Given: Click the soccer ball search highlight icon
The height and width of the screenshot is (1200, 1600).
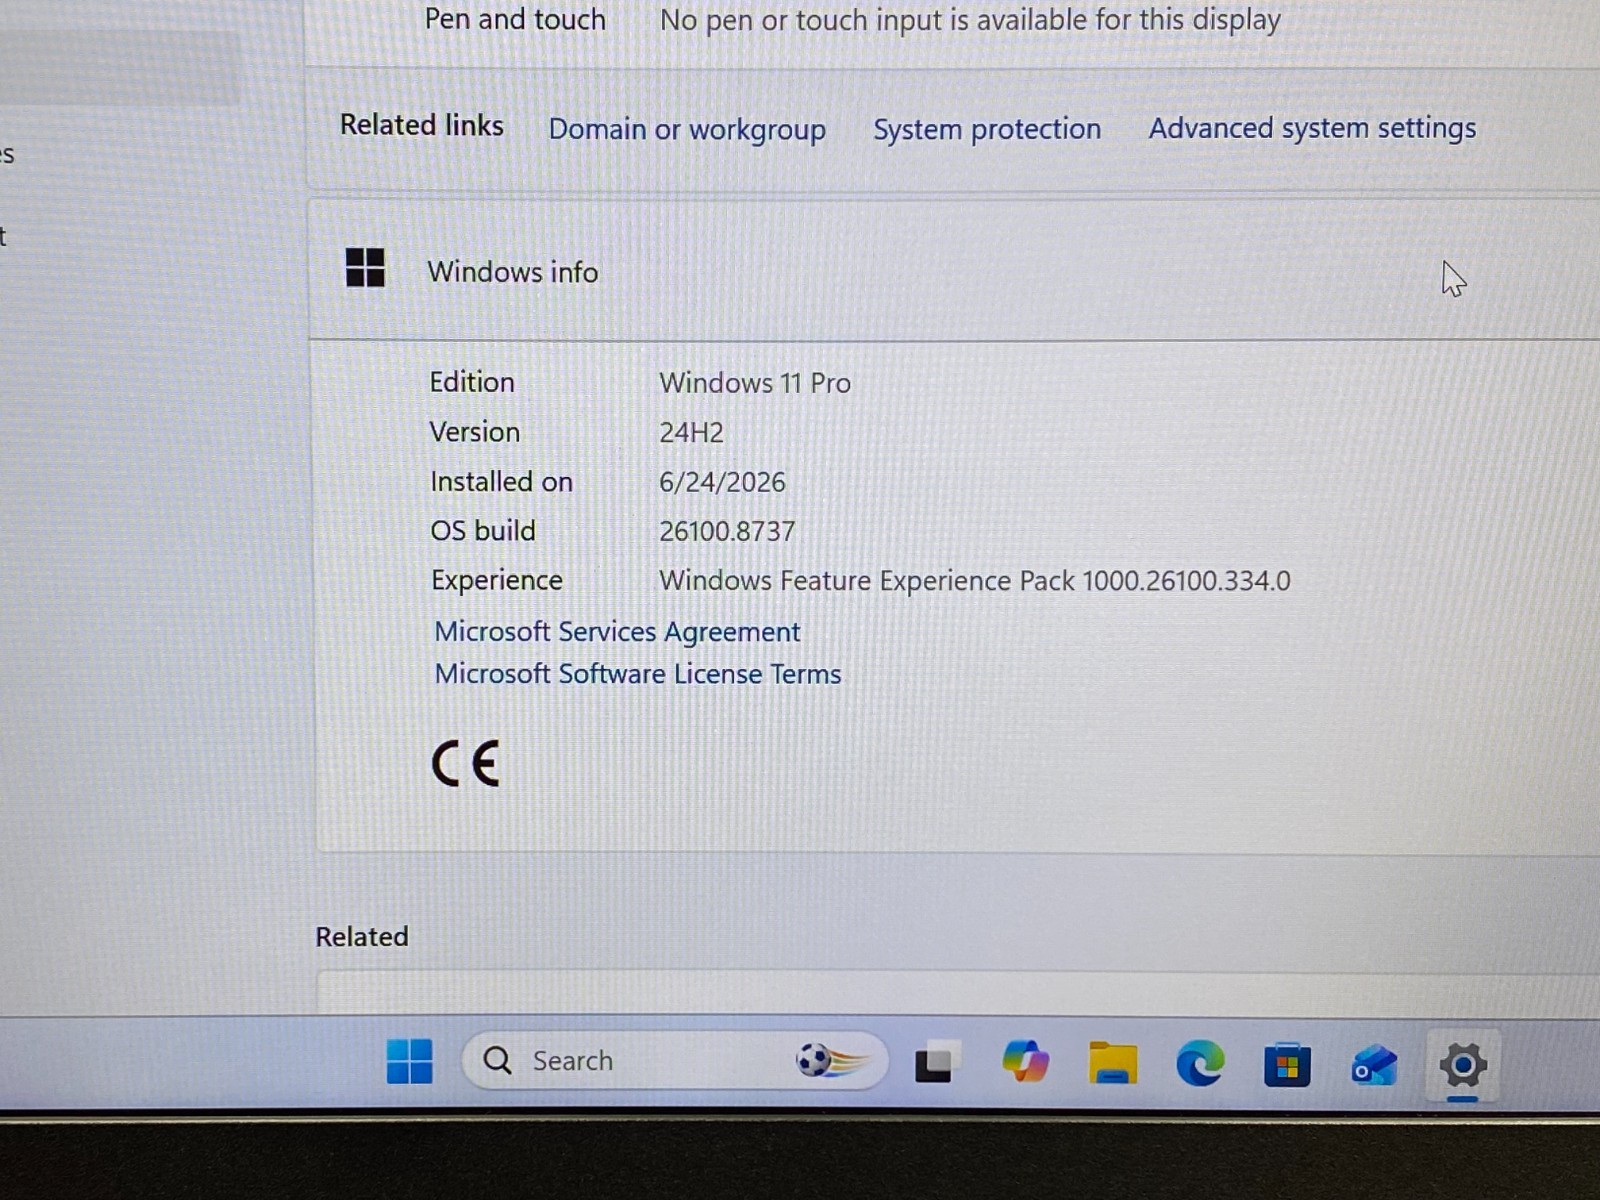Looking at the screenshot, I should (832, 1060).
